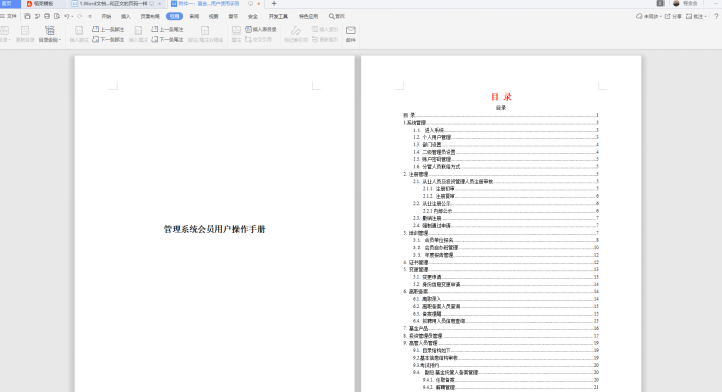Image resolution: width=722 pixels, height=392 pixels.
Task: Open the undo history dropdown arrow
Action: [72, 17]
